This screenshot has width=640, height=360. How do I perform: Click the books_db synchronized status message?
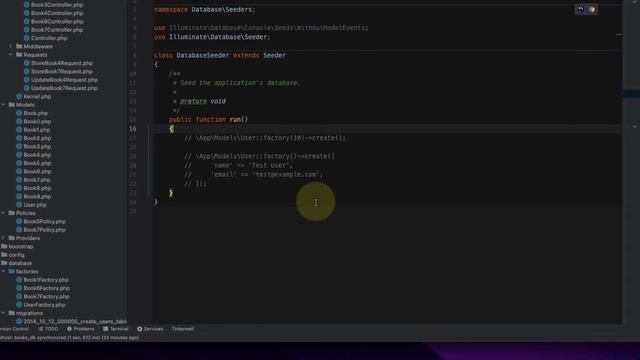click(x=69, y=338)
